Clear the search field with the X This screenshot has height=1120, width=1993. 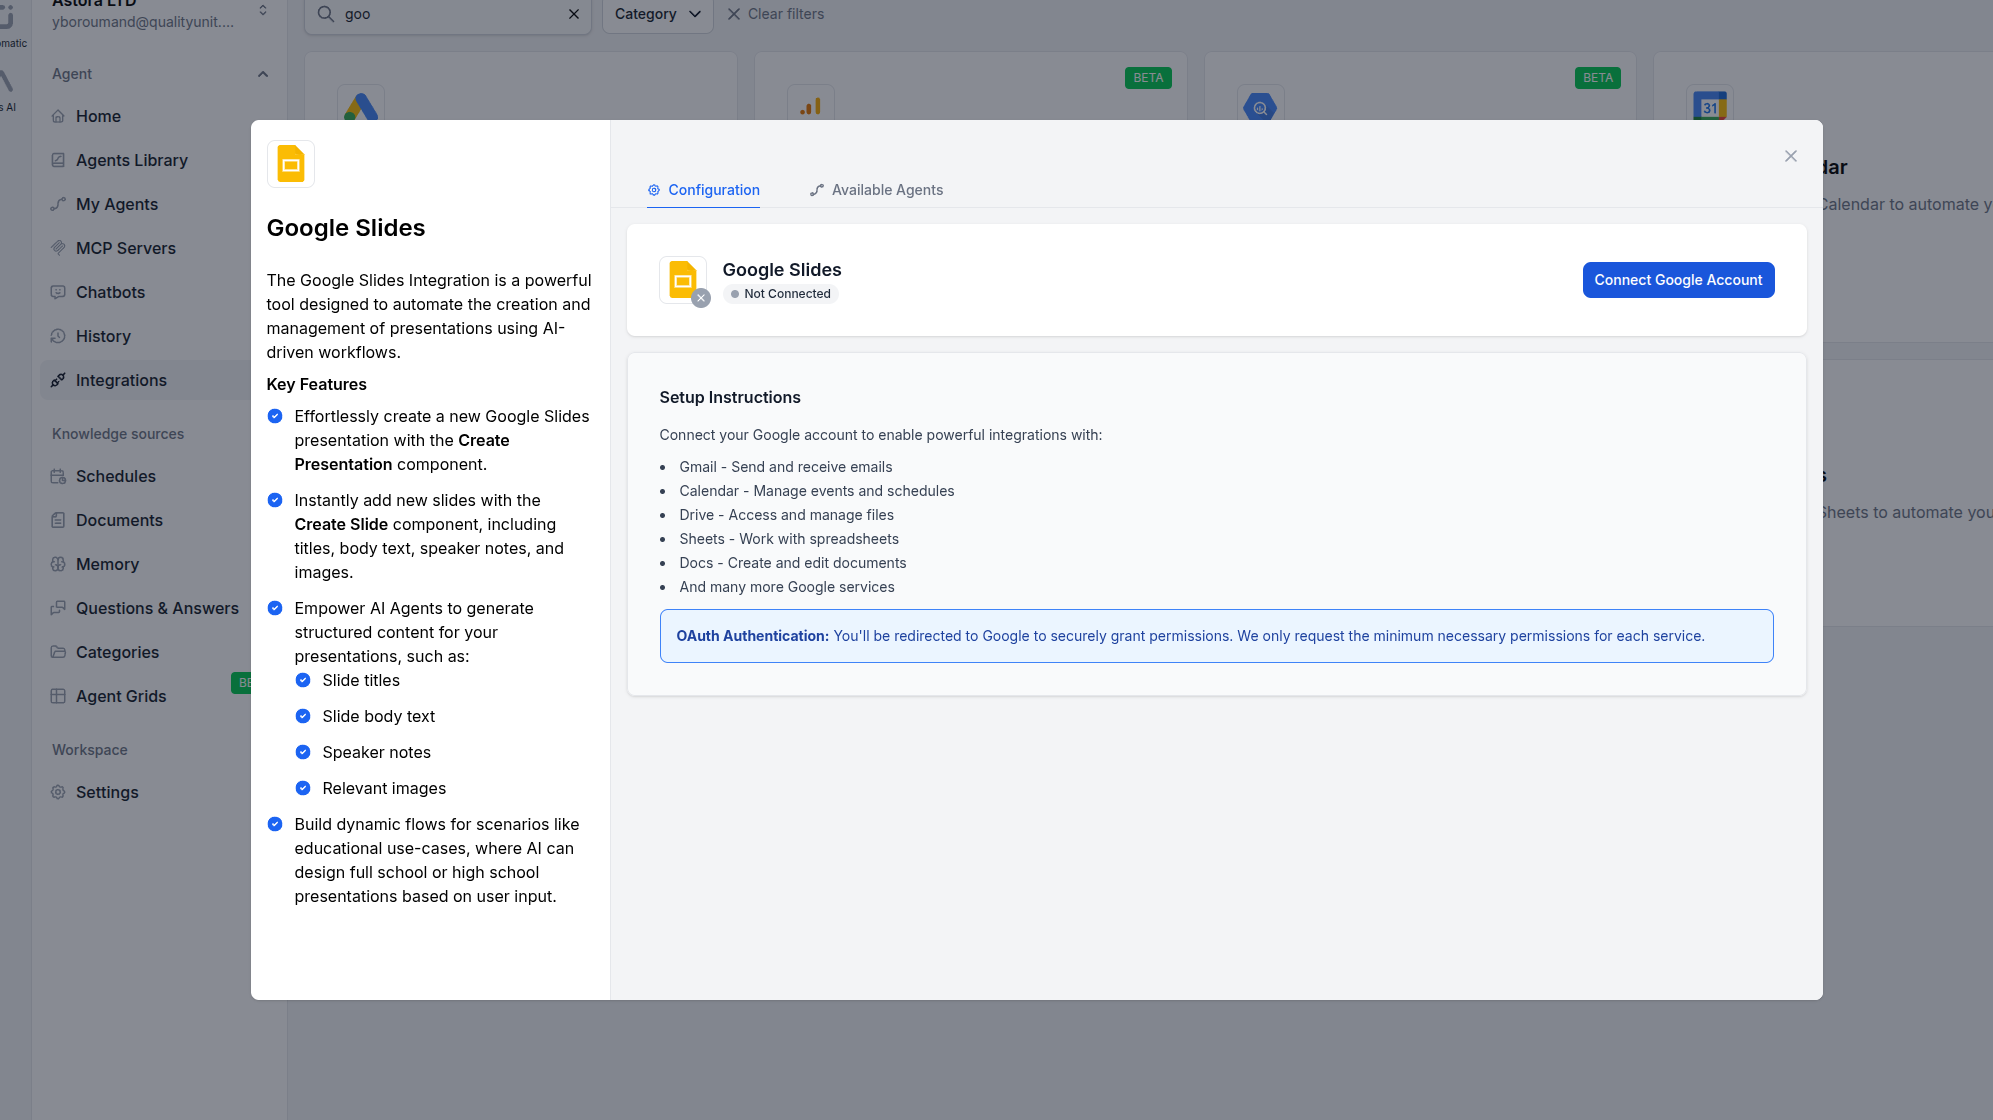pos(573,14)
